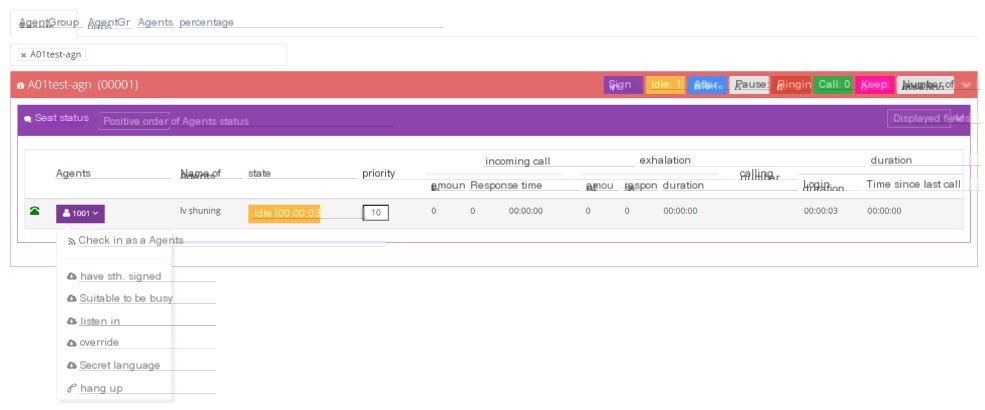Choose 'have sth. signed' from the agent menu
Screen dimensions: 985x410
114,276
